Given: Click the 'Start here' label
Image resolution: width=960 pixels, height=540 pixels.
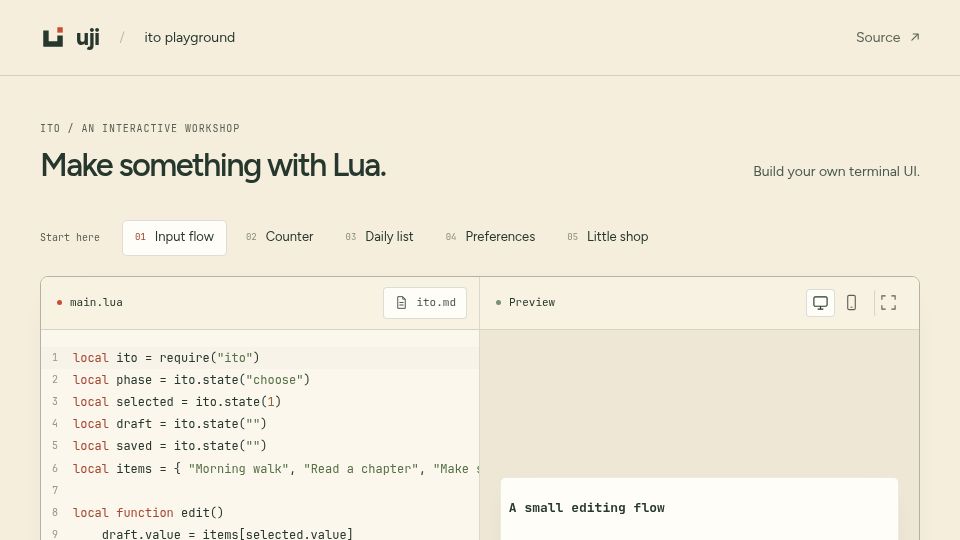Looking at the screenshot, I should click(70, 238).
